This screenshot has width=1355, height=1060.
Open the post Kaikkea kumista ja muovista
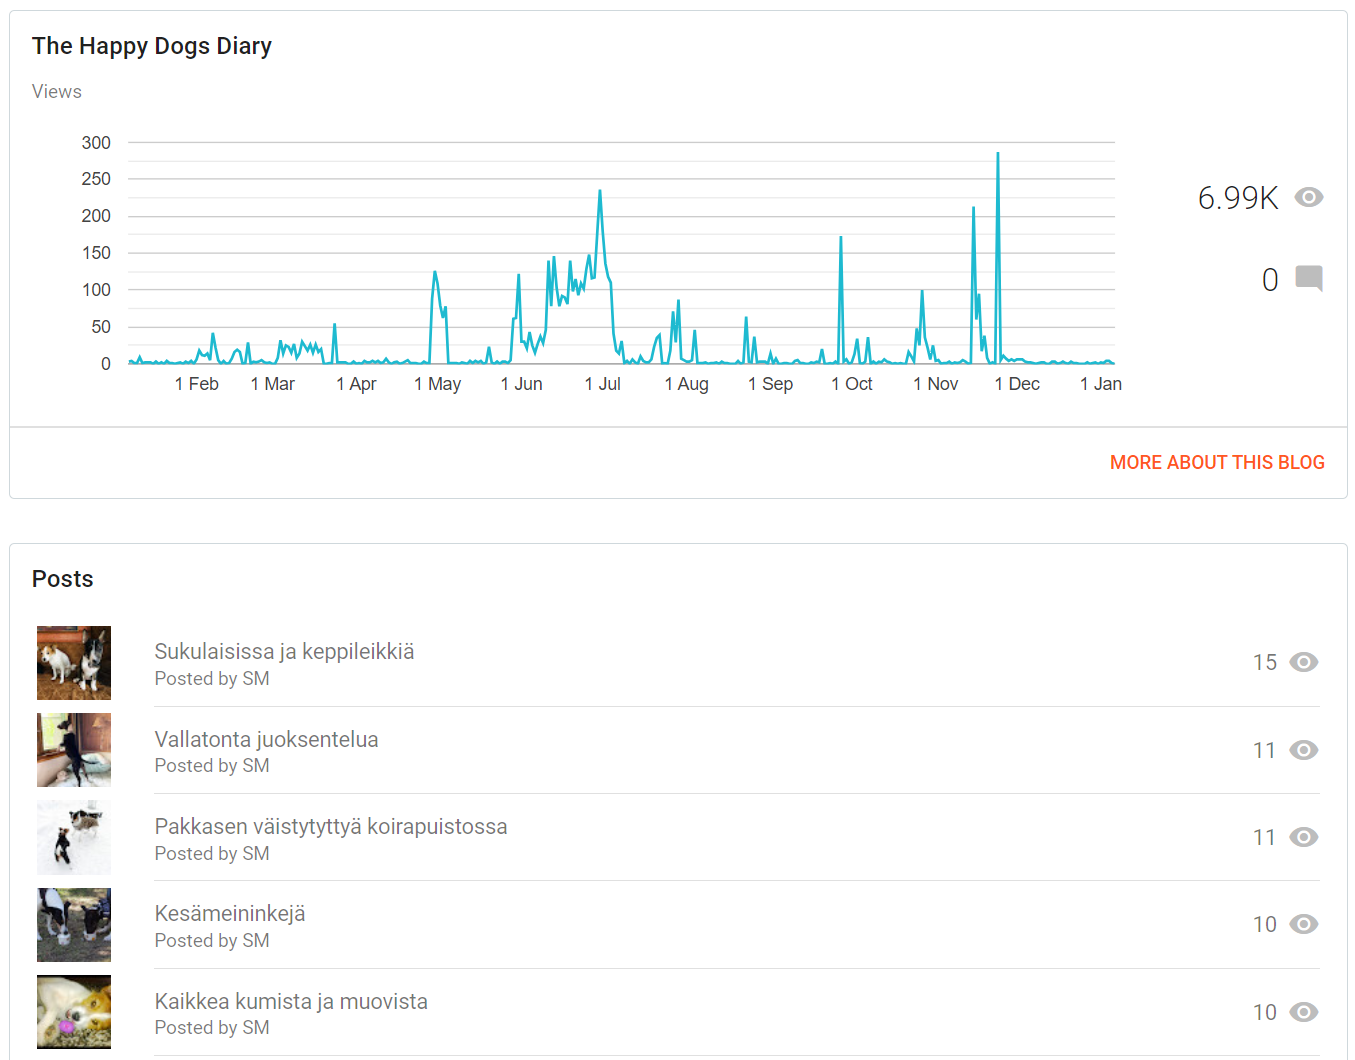(x=291, y=1002)
